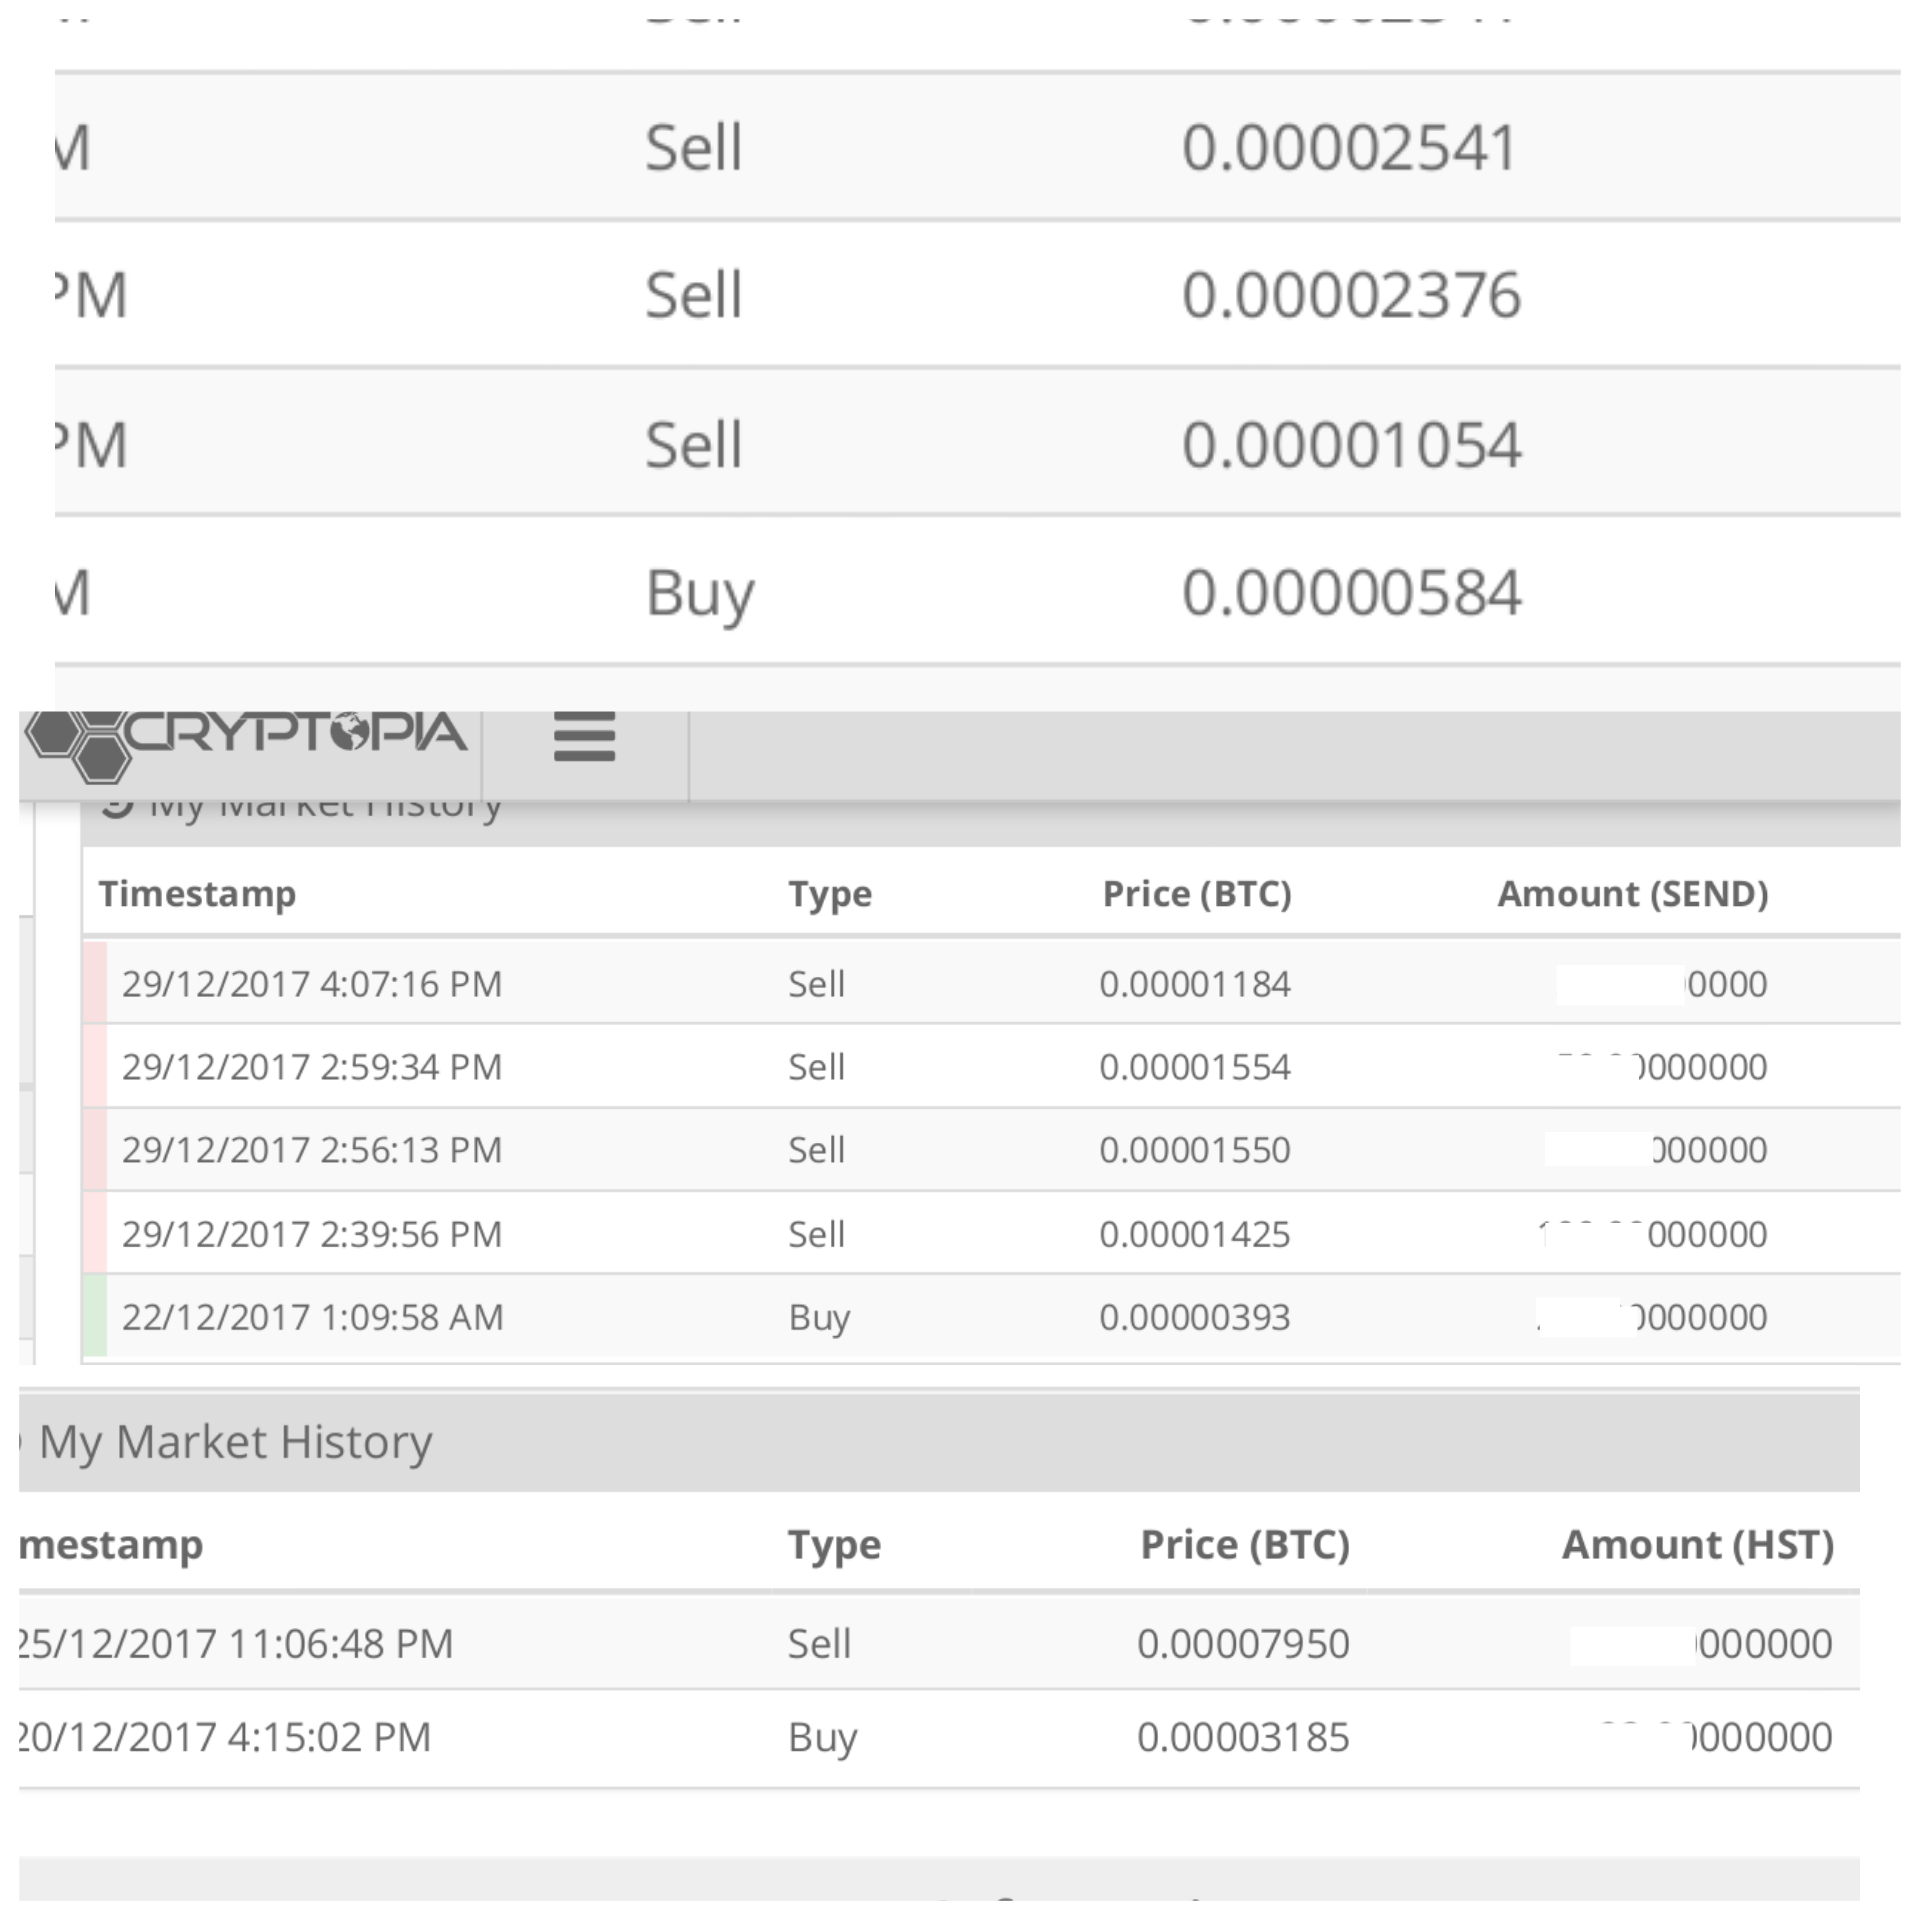Viewport: 1920px width, 1920px height.
Task: Sort HST table by Price (BTC) header
Action: (1245, 1545)
